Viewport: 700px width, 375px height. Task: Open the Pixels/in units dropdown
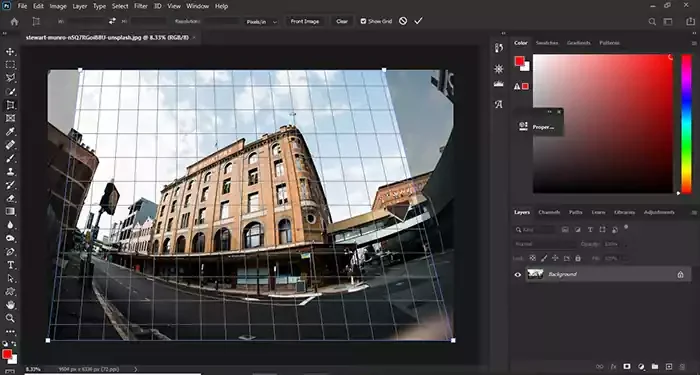pyautogui.click(x=261, y=21)
